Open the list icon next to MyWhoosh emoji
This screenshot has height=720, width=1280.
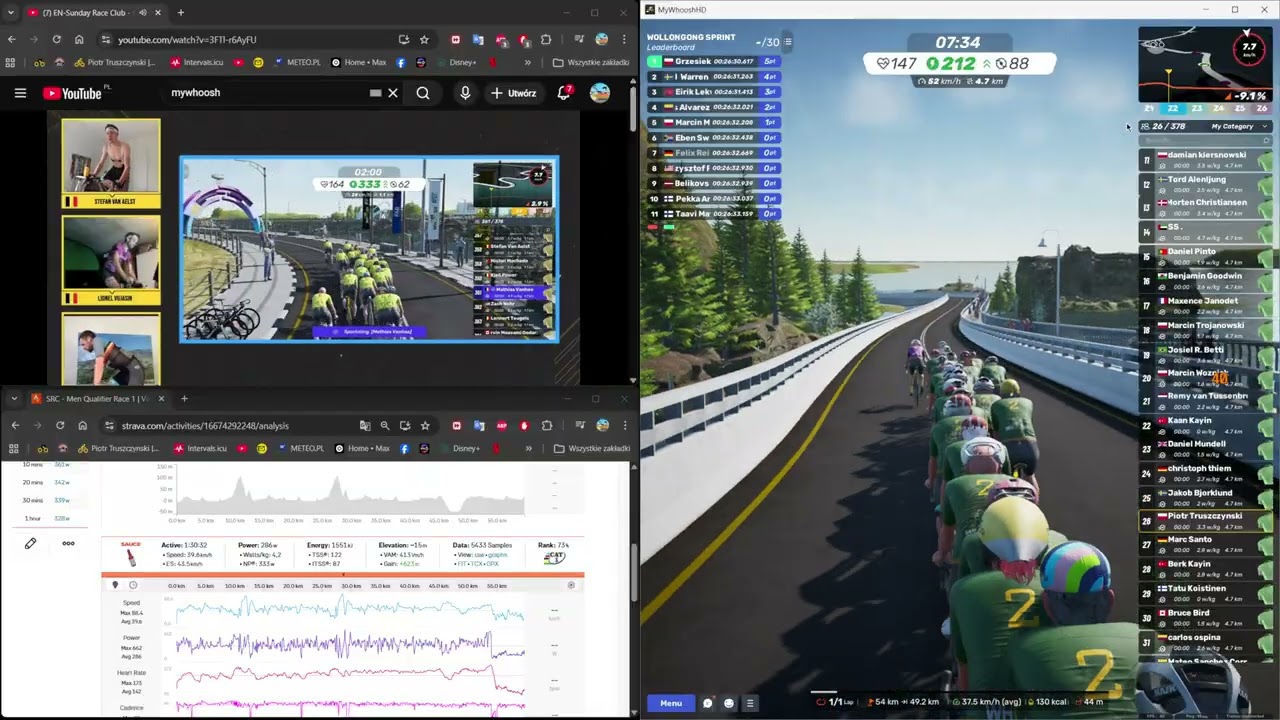(x=750, y=703)
